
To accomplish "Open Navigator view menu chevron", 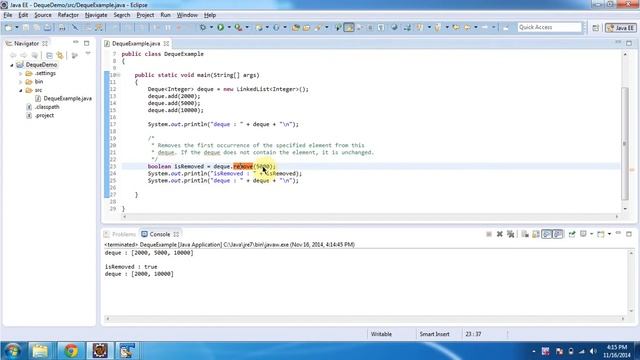I will click(x=88, y=54).
